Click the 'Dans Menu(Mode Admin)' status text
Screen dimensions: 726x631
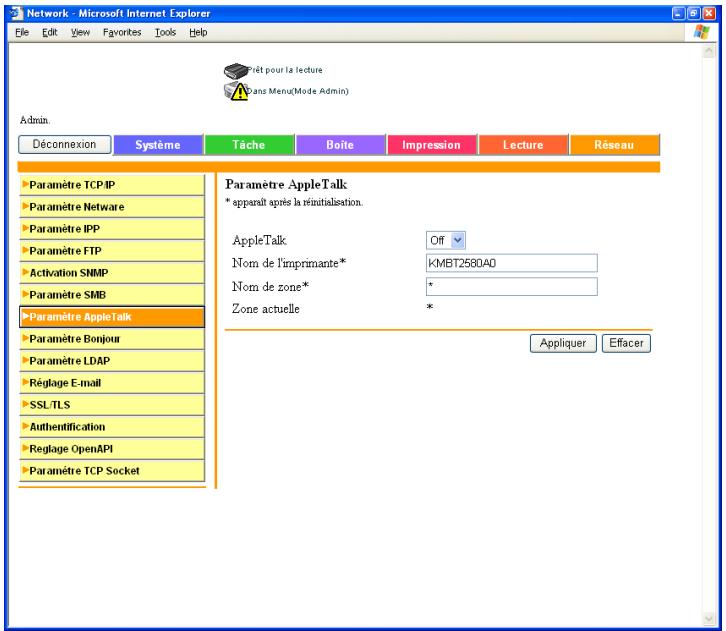[297, 91]
